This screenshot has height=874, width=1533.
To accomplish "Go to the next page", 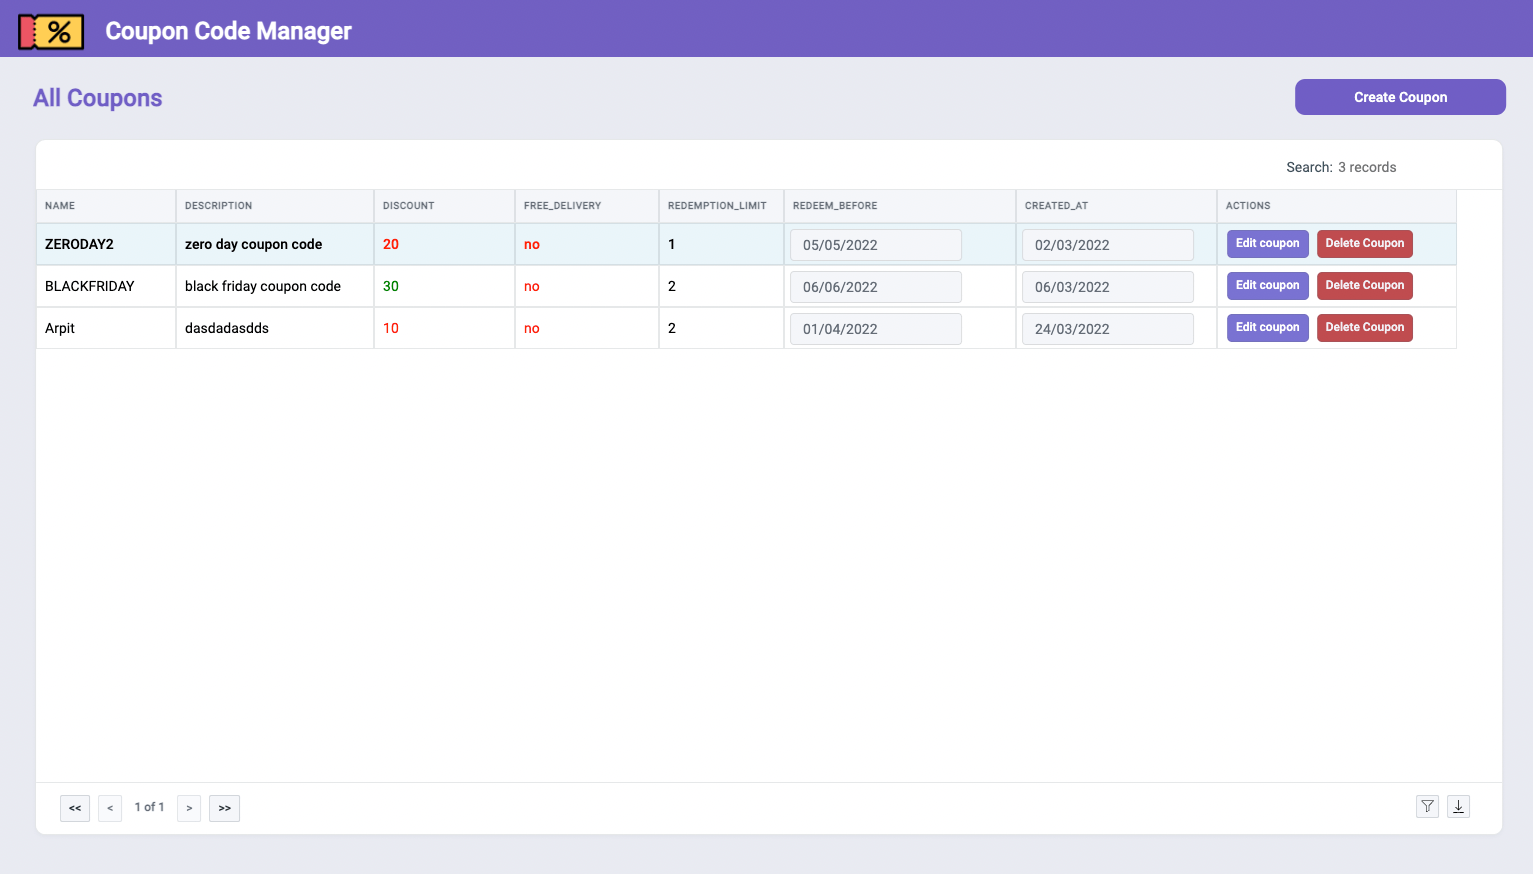I will [x=189, y=808].
